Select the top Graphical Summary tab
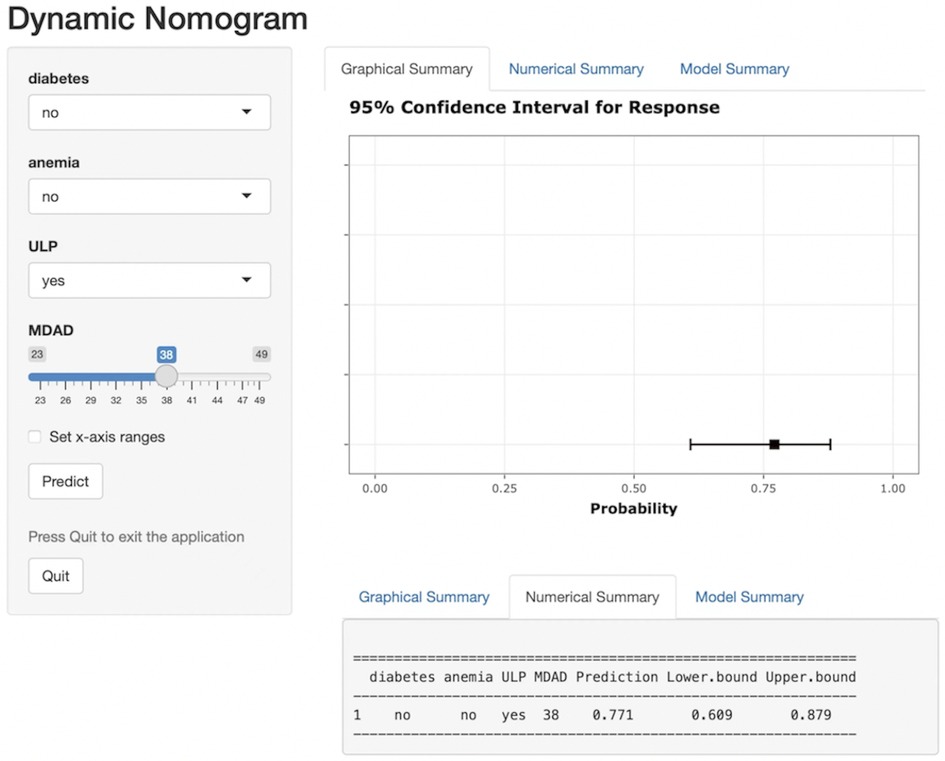This screenshot has height=761, width=945. [x=406, y=69]
